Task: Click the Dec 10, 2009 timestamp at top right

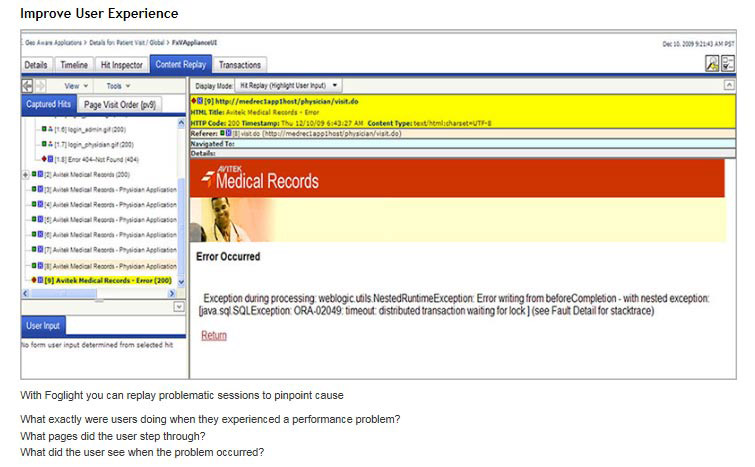Action: click(x=698, y=44)
